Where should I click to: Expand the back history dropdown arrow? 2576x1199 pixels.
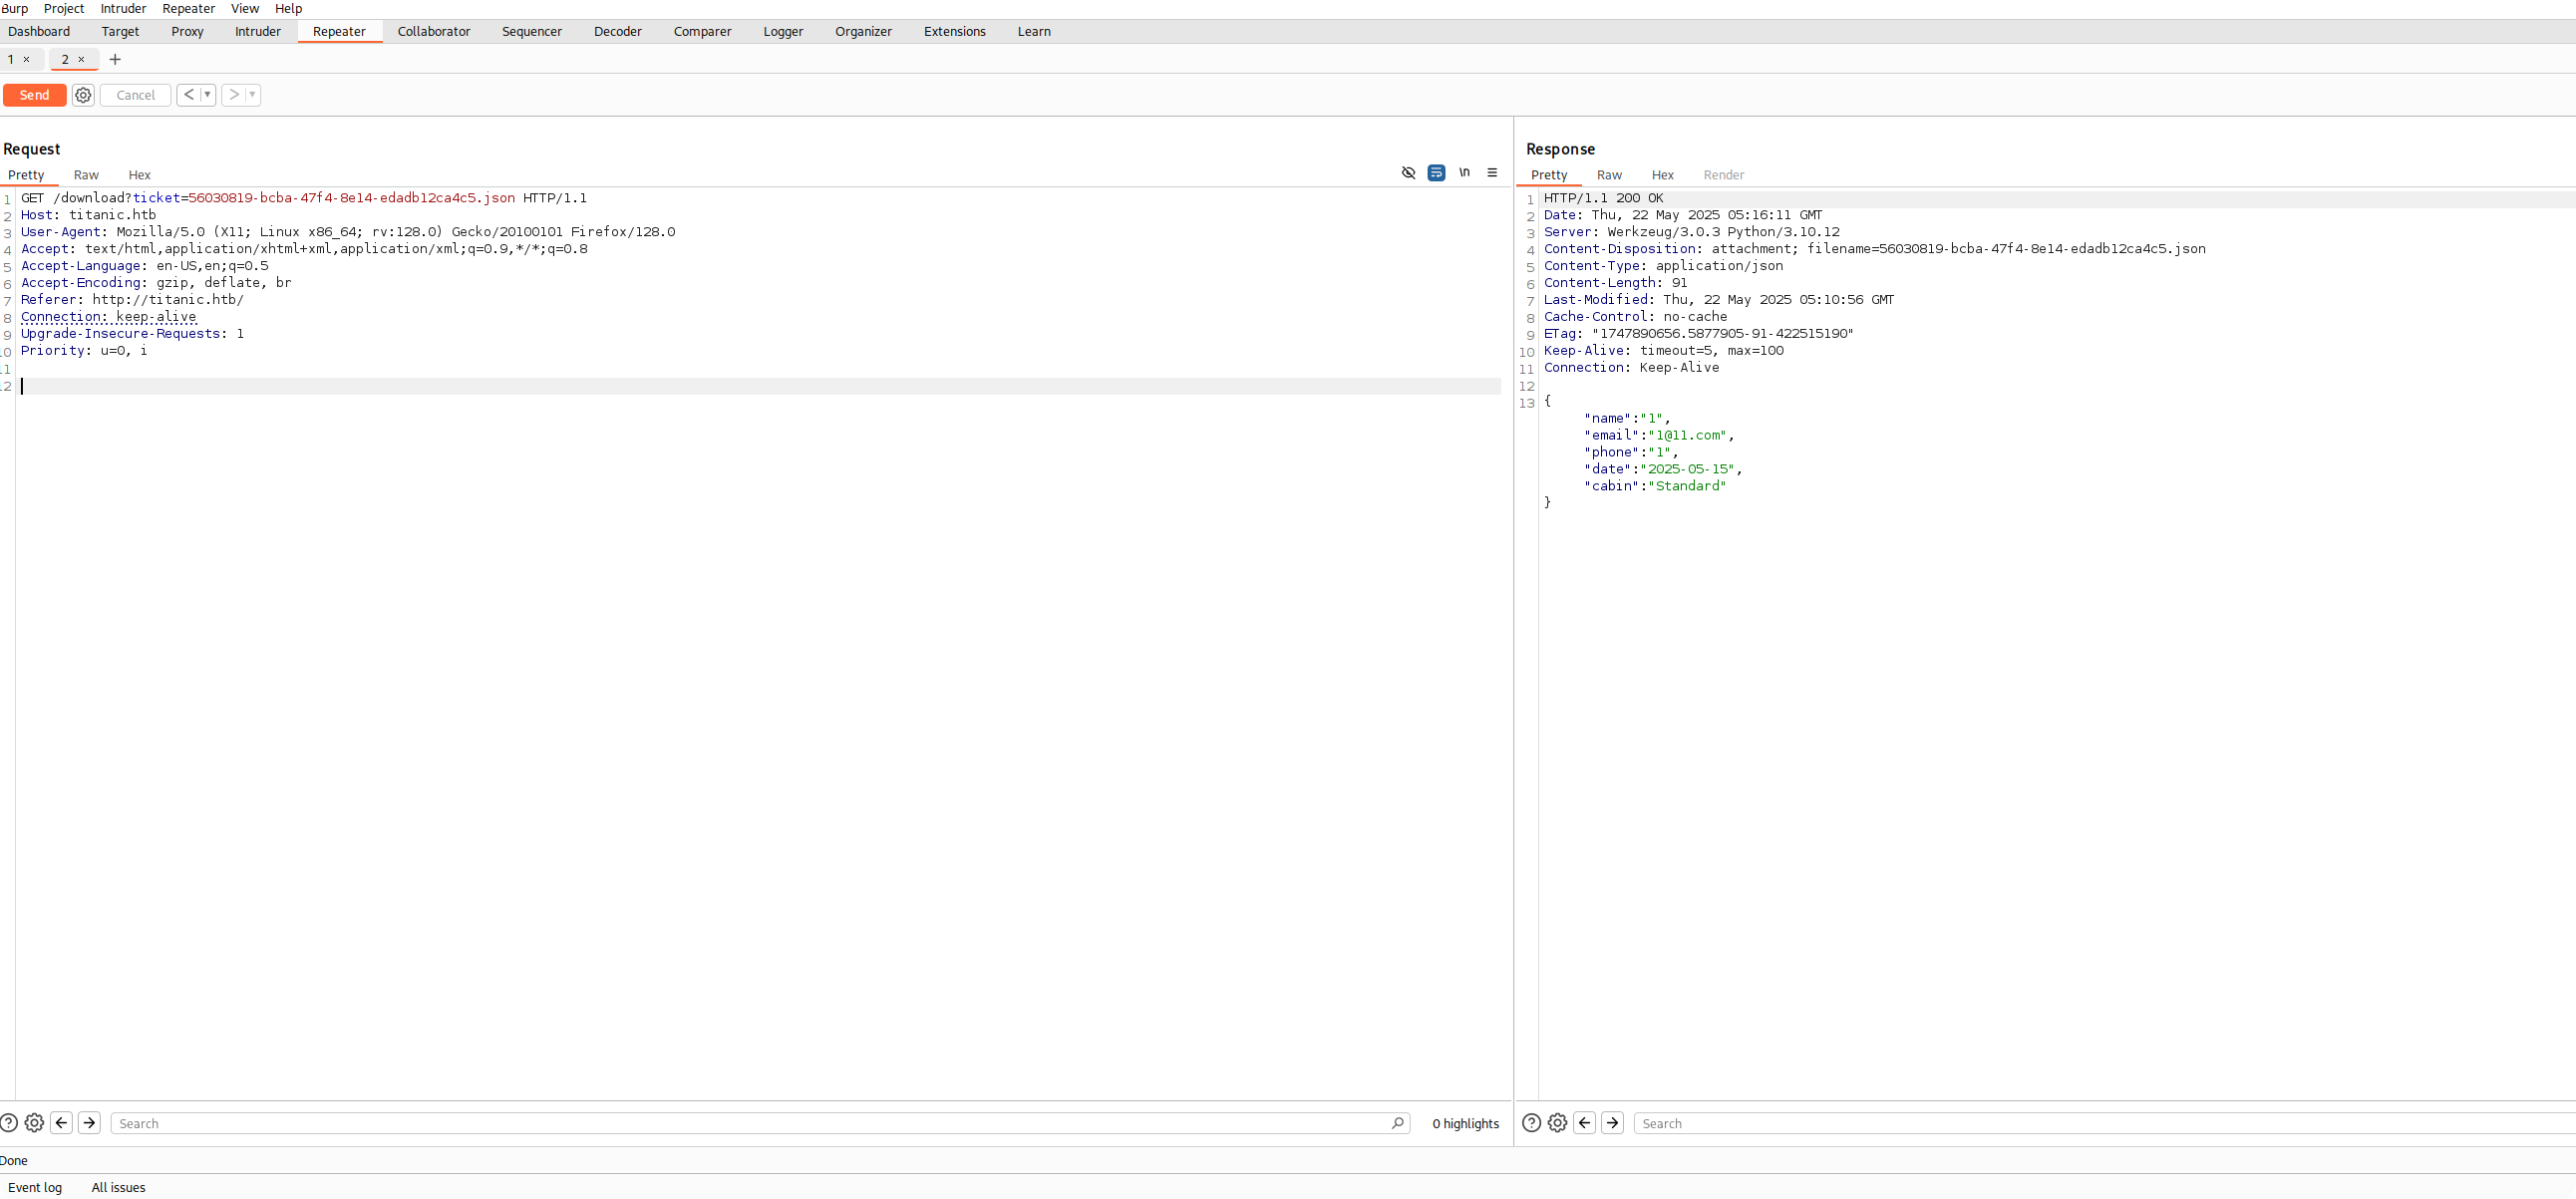[x=208, y=95]
